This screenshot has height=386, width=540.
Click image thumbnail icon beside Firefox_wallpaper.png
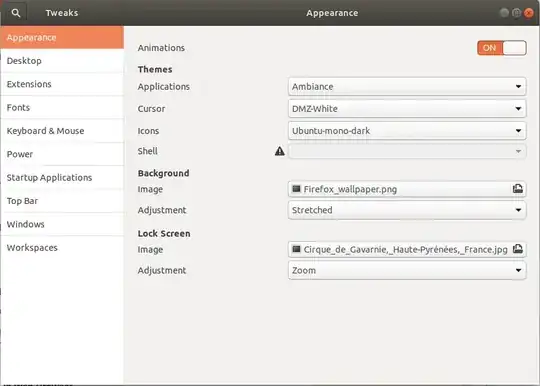(296, 189)
